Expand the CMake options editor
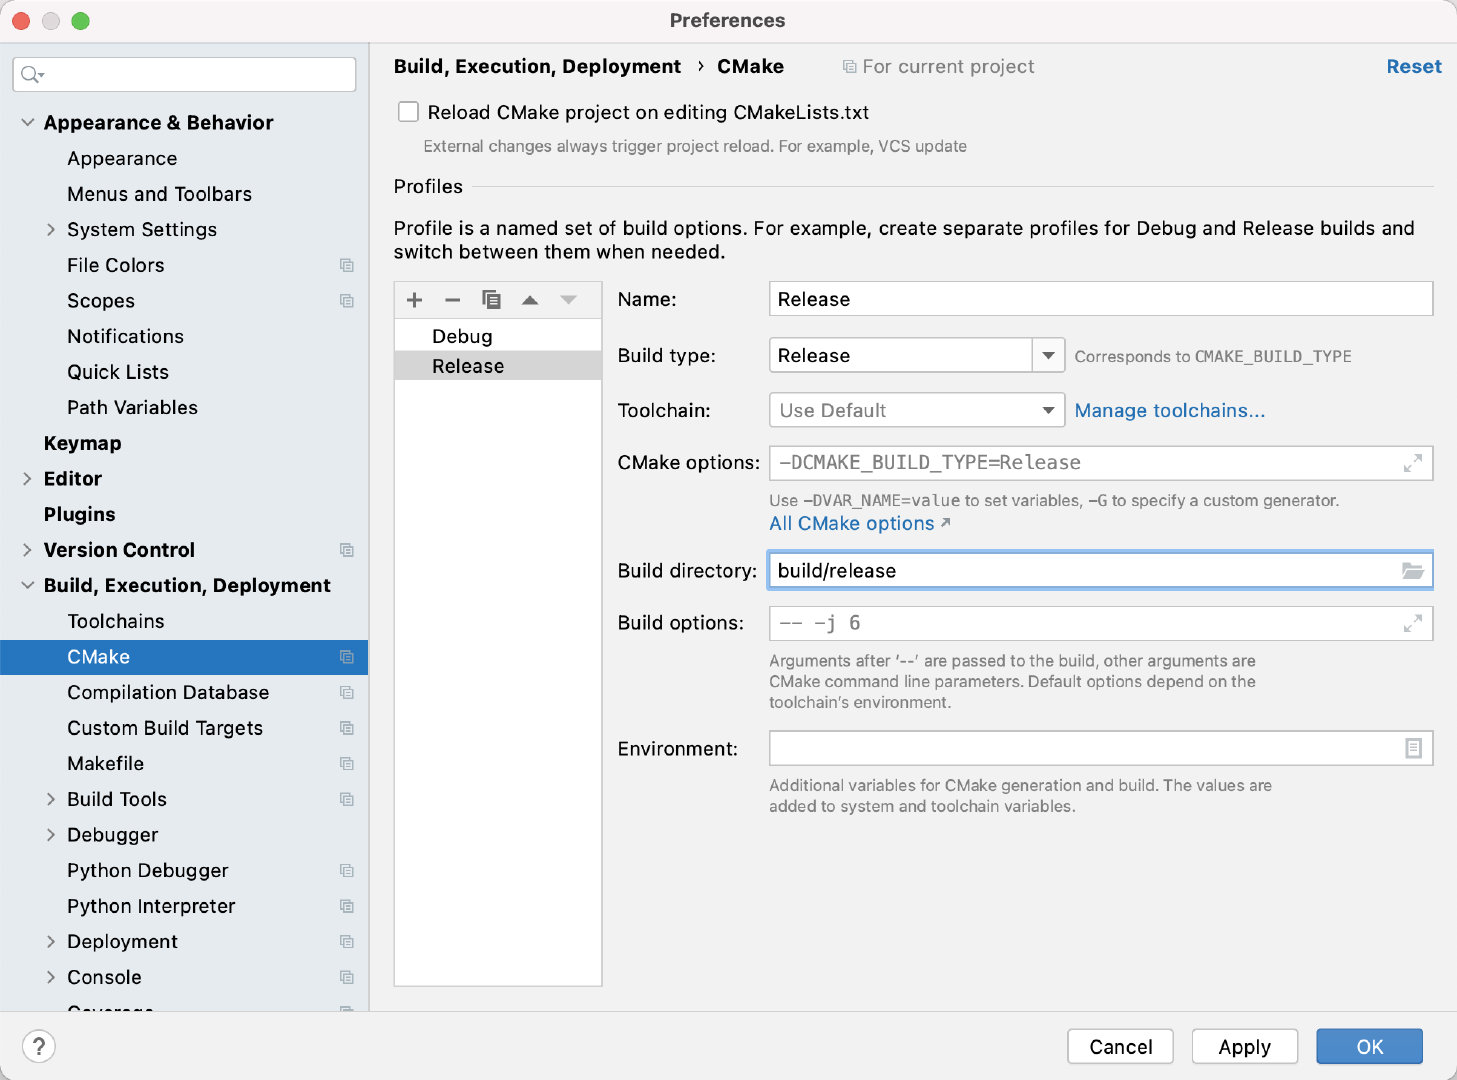The width and height of the screenshot is (1457, 1080). [1412, 462]
